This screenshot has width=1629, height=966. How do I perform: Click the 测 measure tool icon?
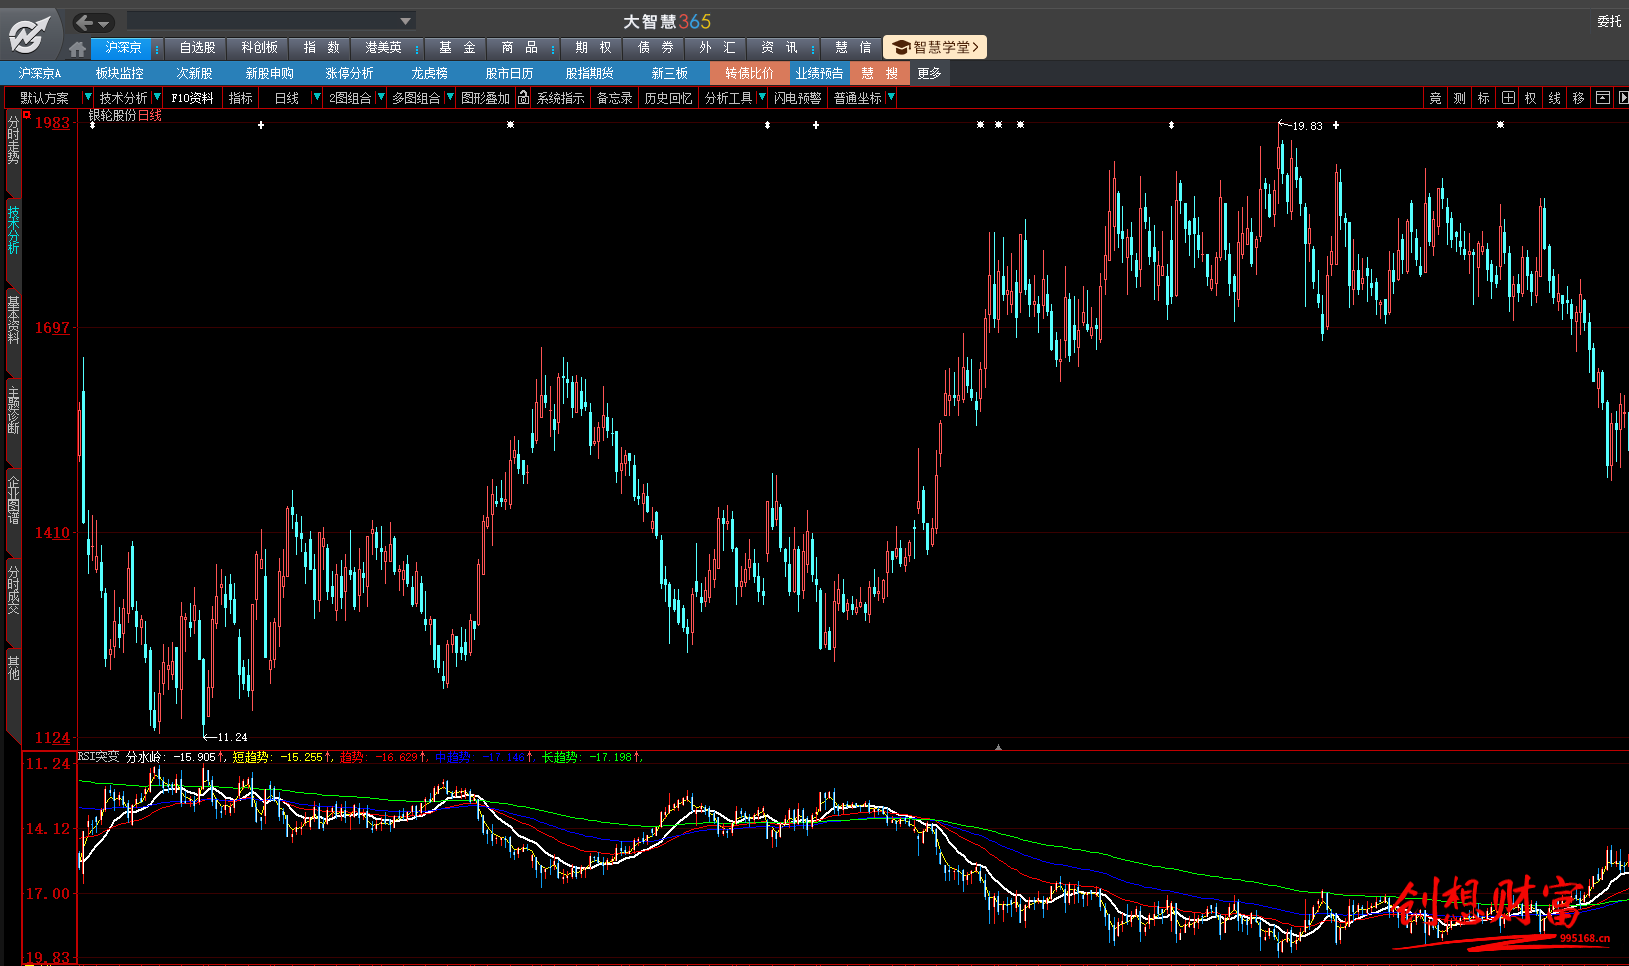(1459, 97)
